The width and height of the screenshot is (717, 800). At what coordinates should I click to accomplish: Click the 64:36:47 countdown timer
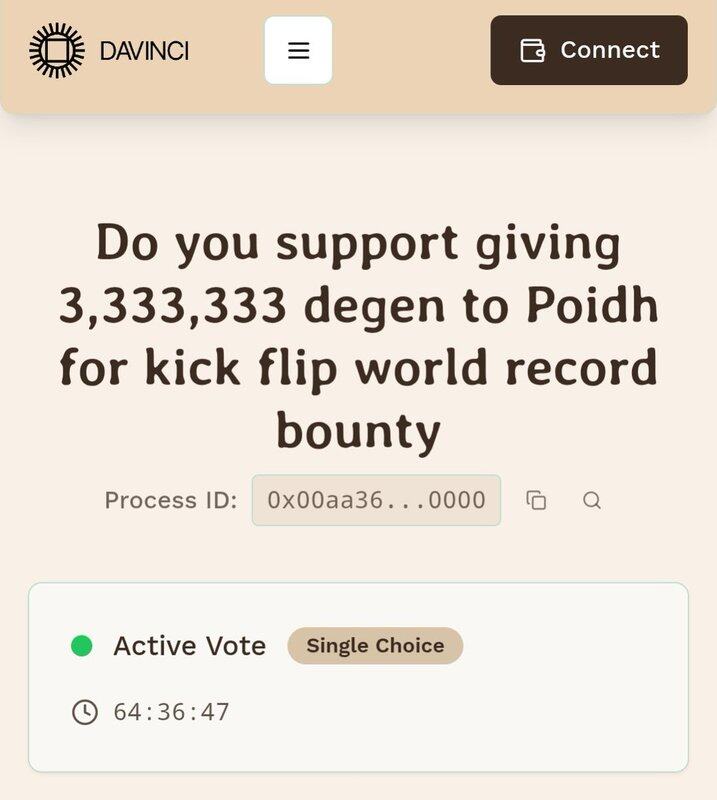pos(171,712)
